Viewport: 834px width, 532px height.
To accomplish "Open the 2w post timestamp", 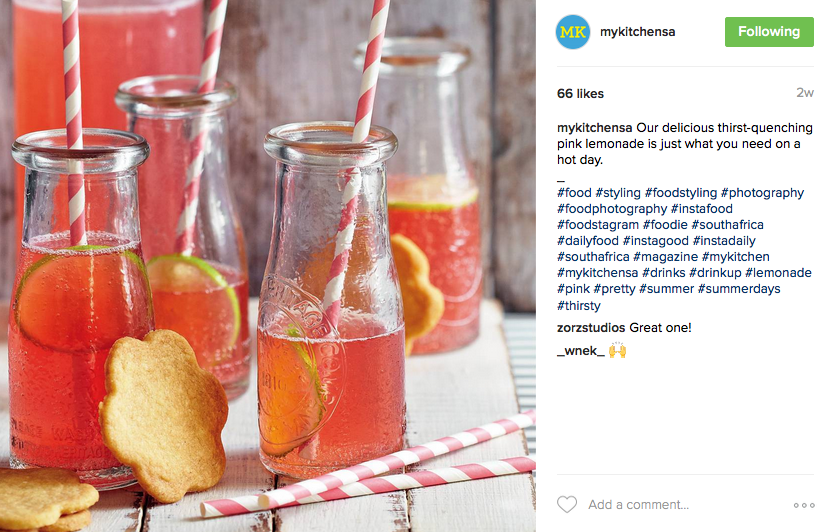I will point(805,93).
